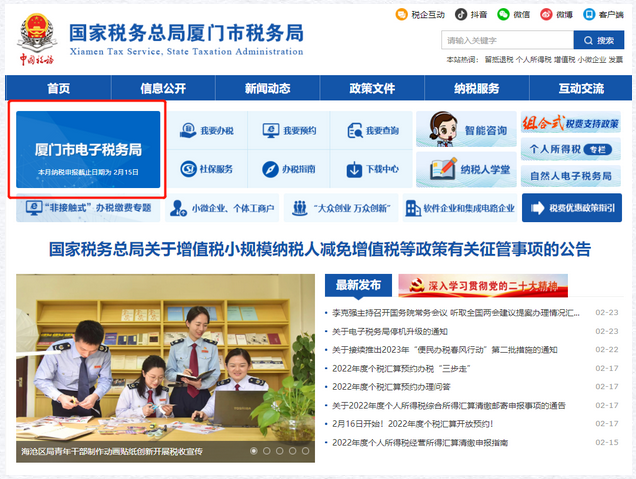
Task: Open the 新闻动态 menu
Action: click(x=267, y=88)
